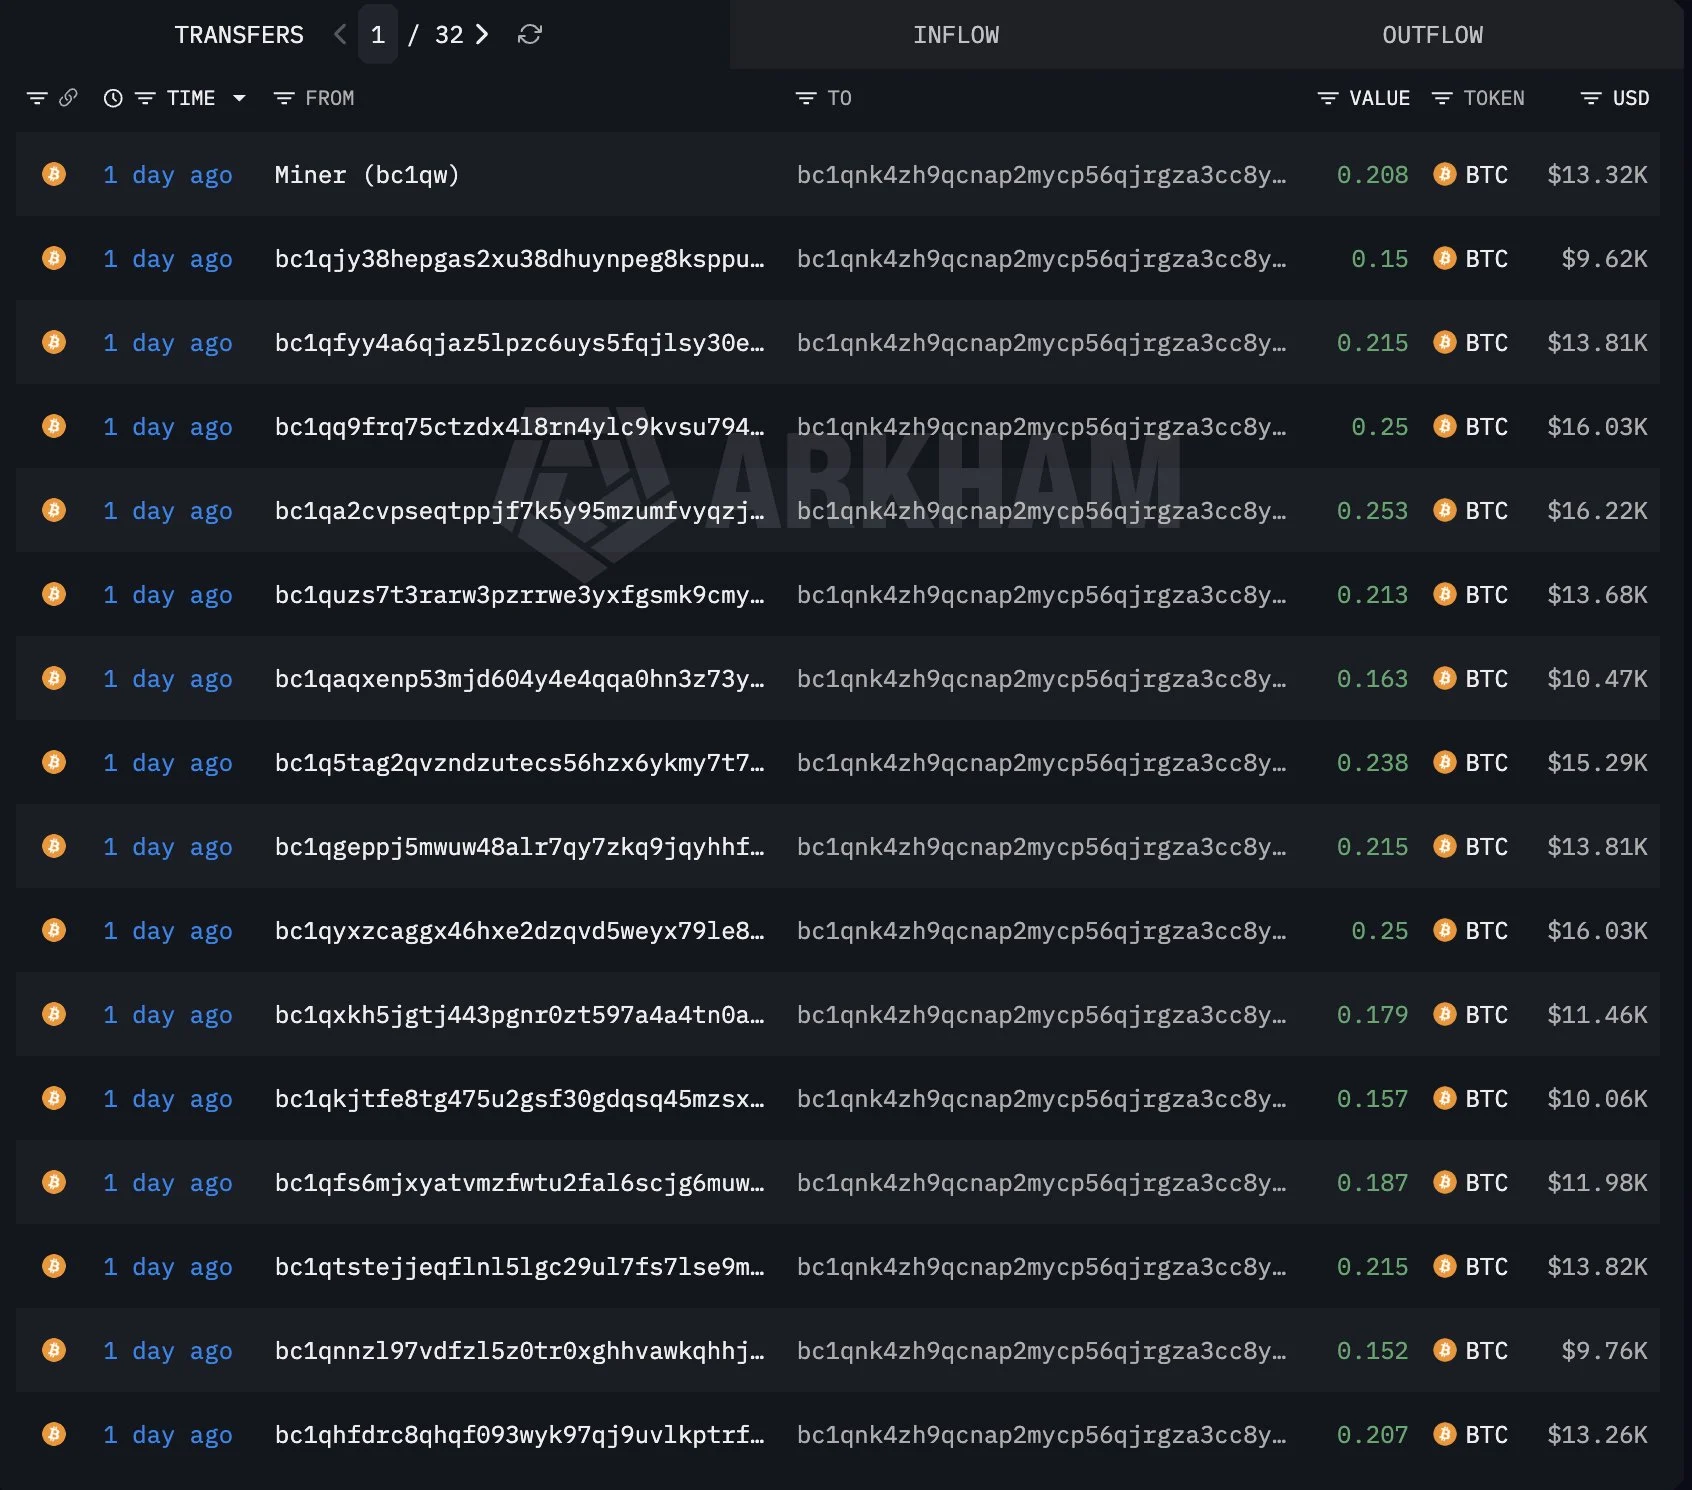The width and height of the screenshot is (1692, 1490).
Task: Switch to the INFLOW tab
Action: [x=956, y=35]
